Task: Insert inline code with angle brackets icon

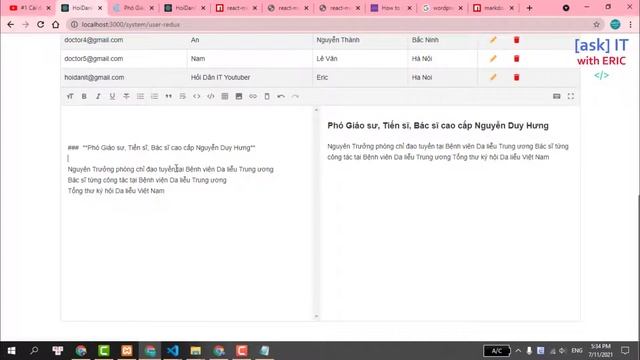Action: [197, 96]
